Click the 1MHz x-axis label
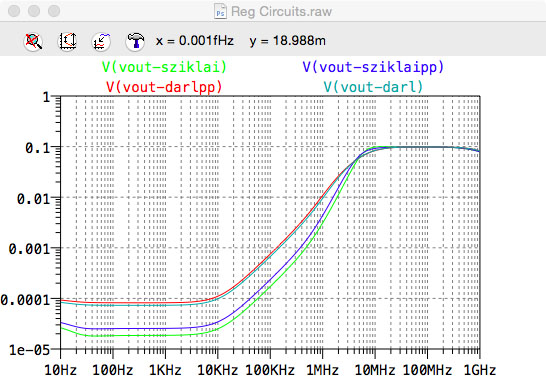 tap(322, 370)
